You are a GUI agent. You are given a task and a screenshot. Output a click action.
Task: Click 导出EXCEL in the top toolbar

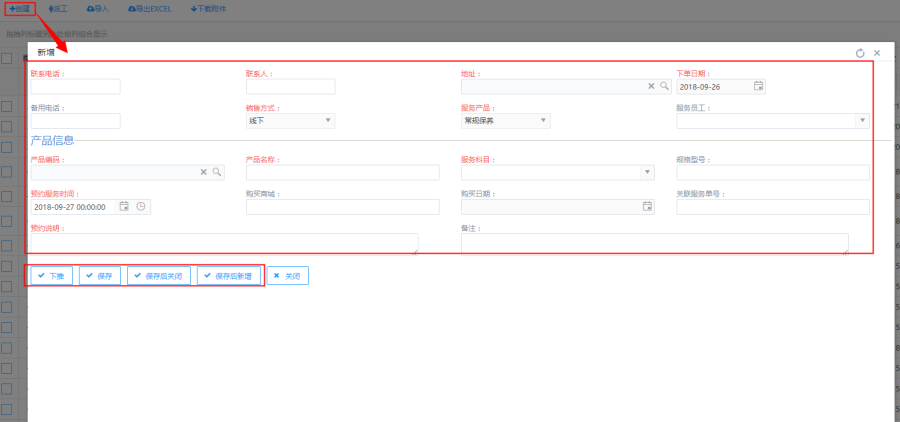pos(150,8)
